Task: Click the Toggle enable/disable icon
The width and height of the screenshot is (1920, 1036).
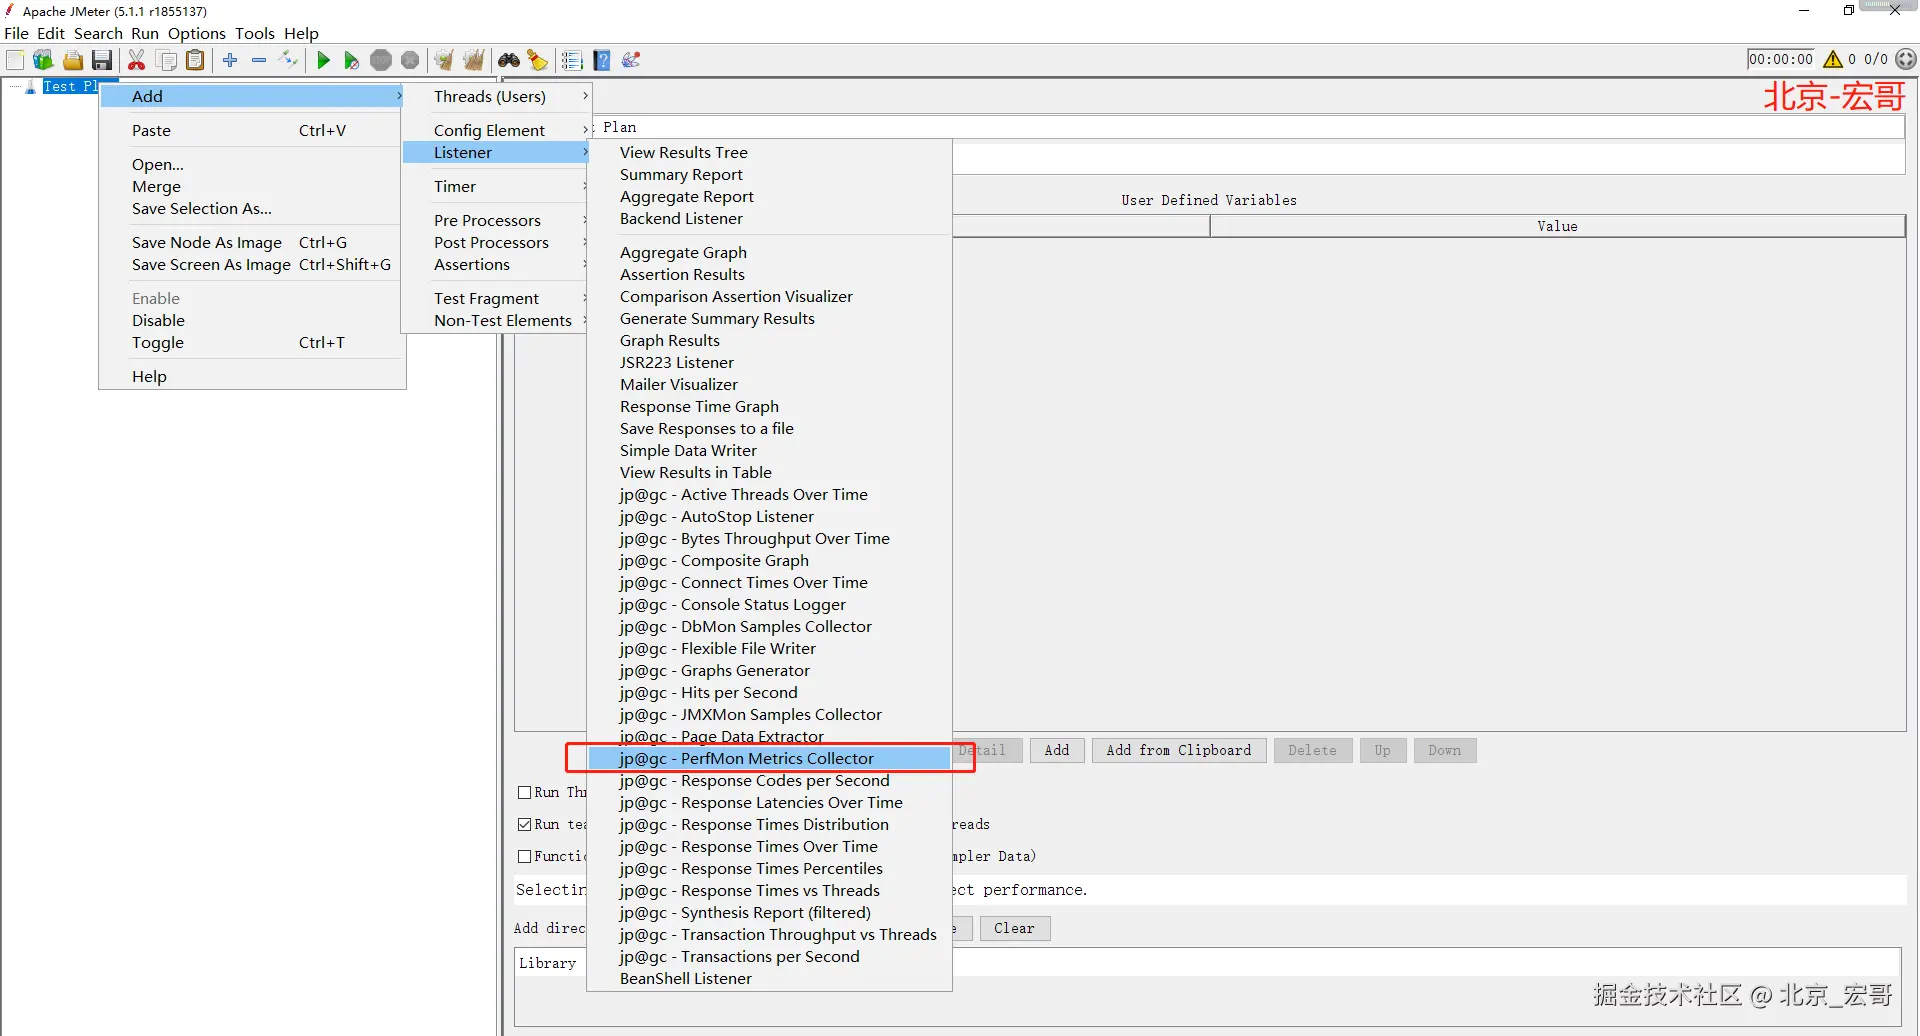Action: 288,60
